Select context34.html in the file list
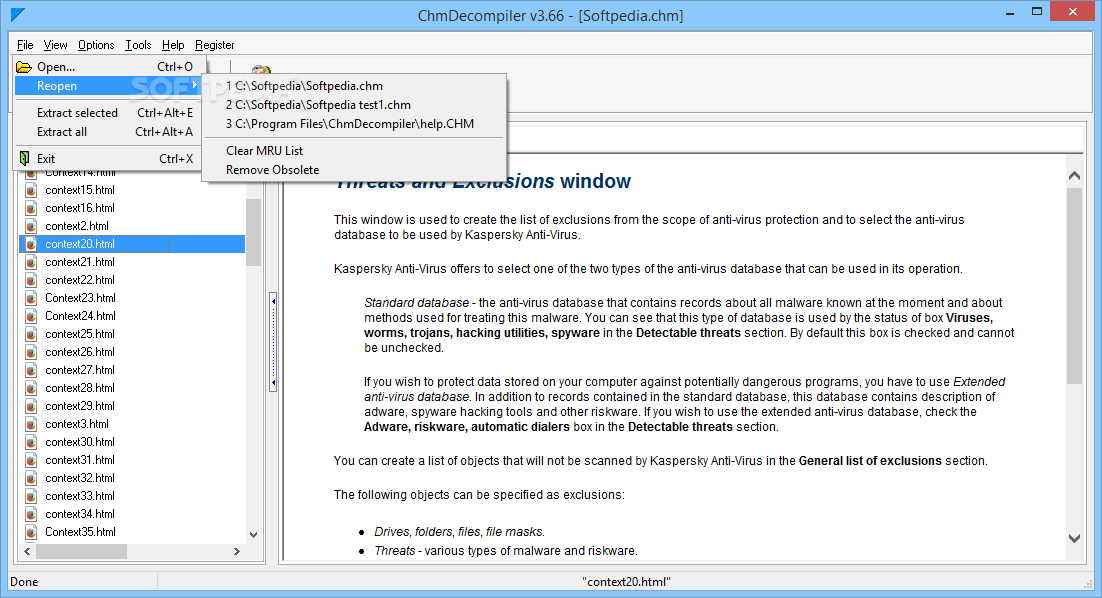 coord(79,514)
